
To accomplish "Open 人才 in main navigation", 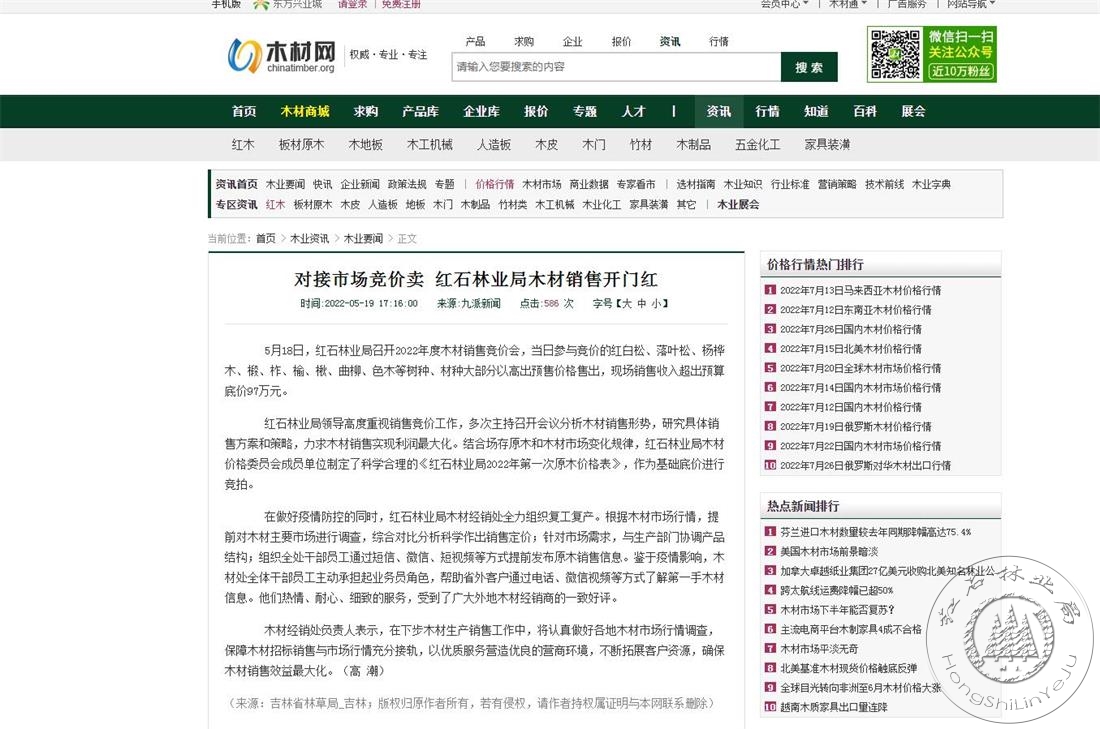I will coord(633,111).
